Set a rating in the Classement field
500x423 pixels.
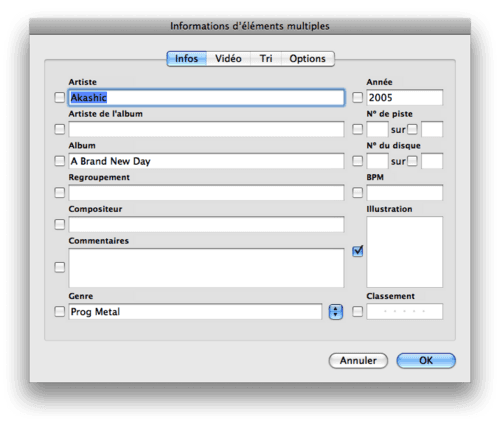tap(405, 312)
